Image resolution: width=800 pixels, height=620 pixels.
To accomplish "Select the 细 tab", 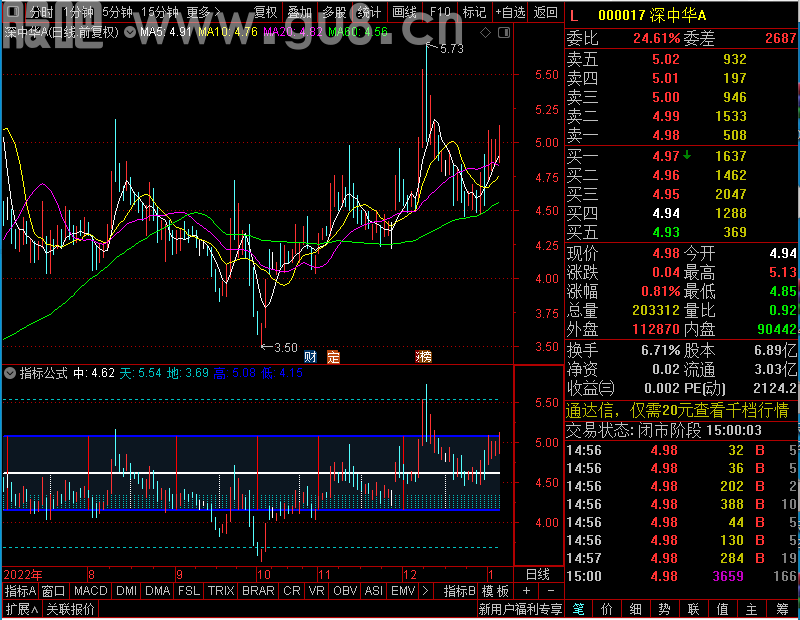I will coord(636,609).
